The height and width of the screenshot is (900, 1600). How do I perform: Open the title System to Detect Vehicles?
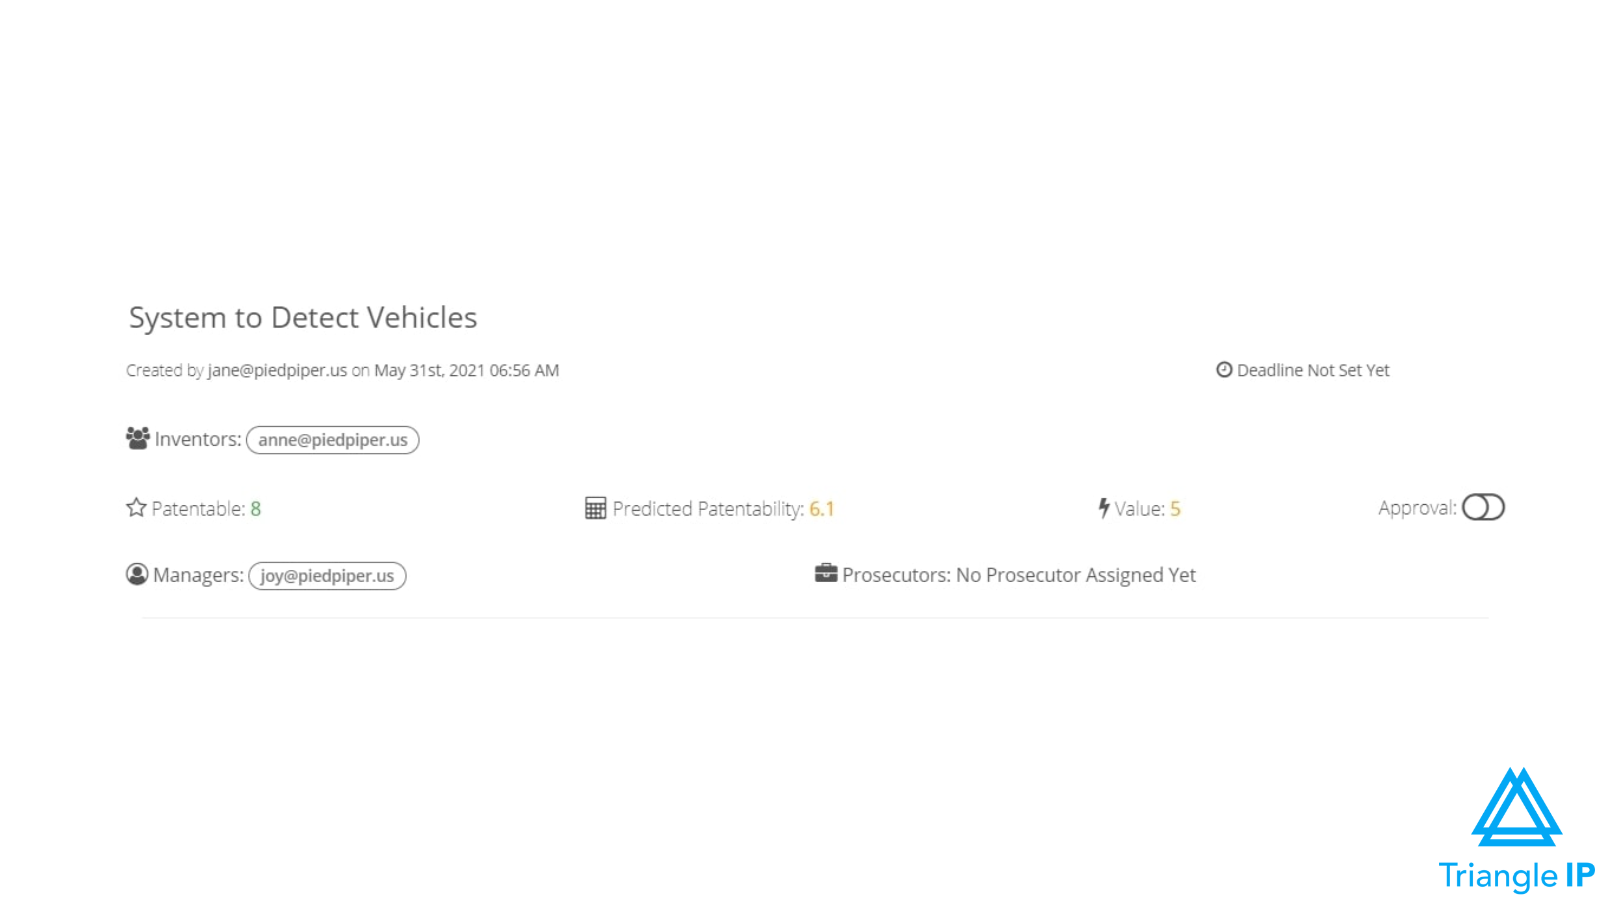(x=303, y=317)
